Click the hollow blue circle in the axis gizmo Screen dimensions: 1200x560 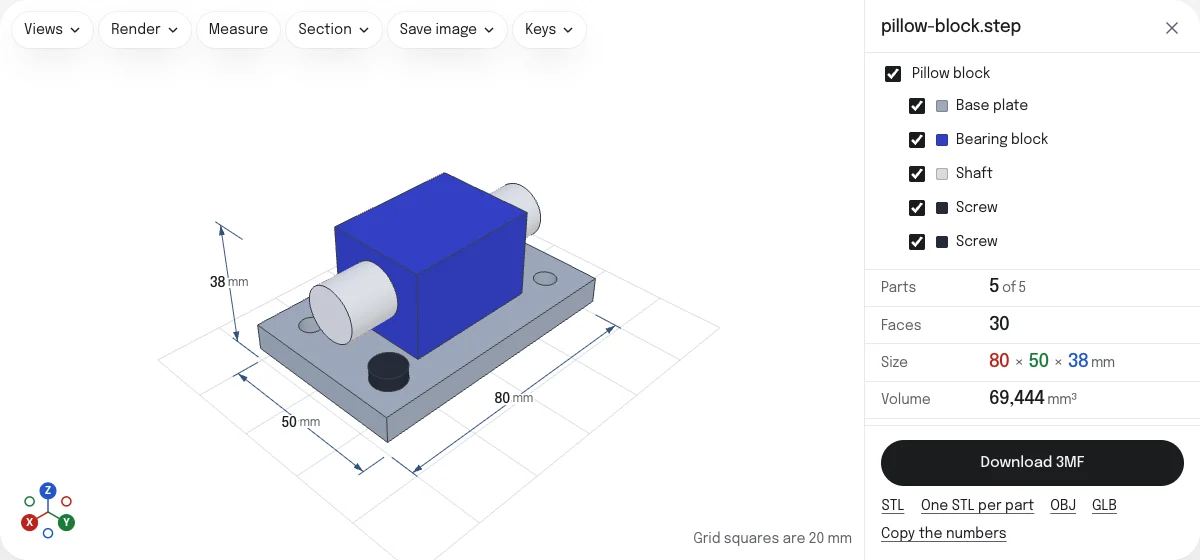pyautogui.click(x=48, y=533)
